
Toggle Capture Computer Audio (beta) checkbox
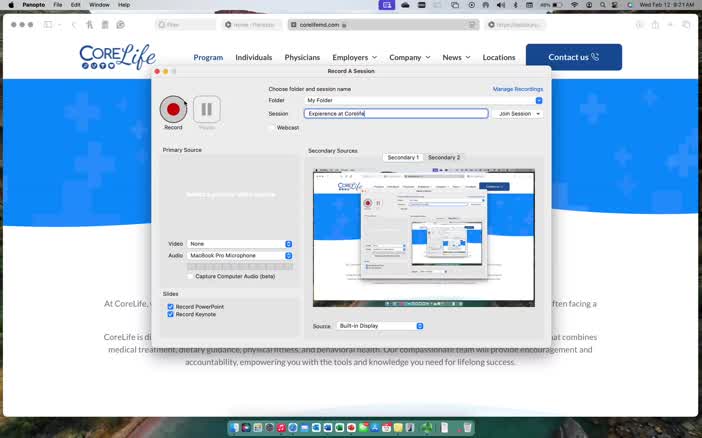pos(190,276)
